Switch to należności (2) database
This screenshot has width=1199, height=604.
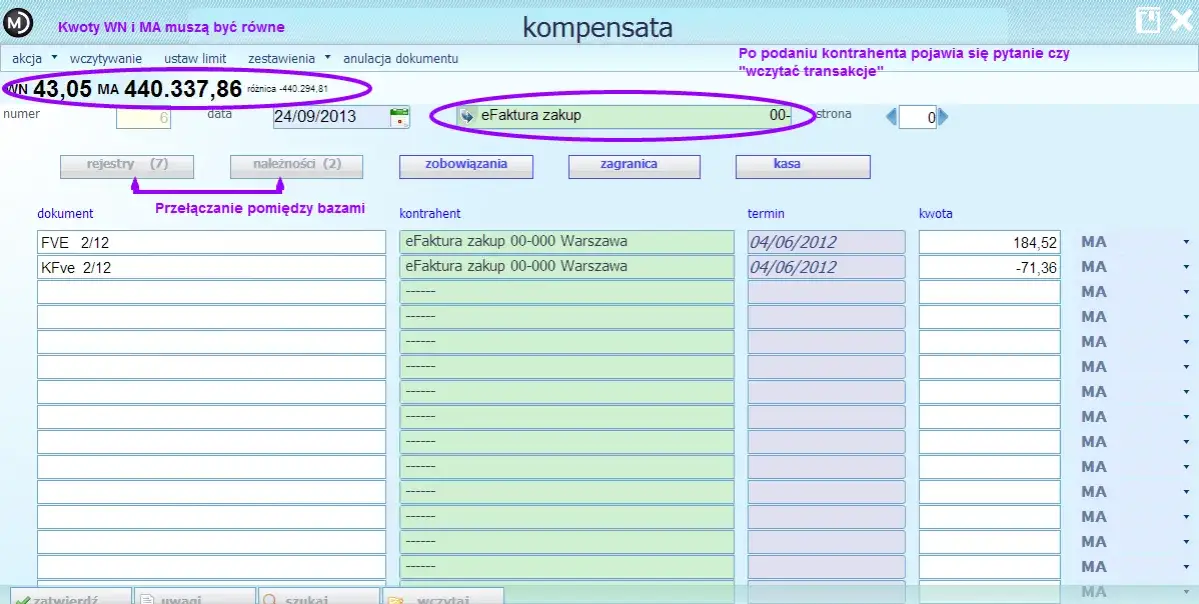[297, 166]
